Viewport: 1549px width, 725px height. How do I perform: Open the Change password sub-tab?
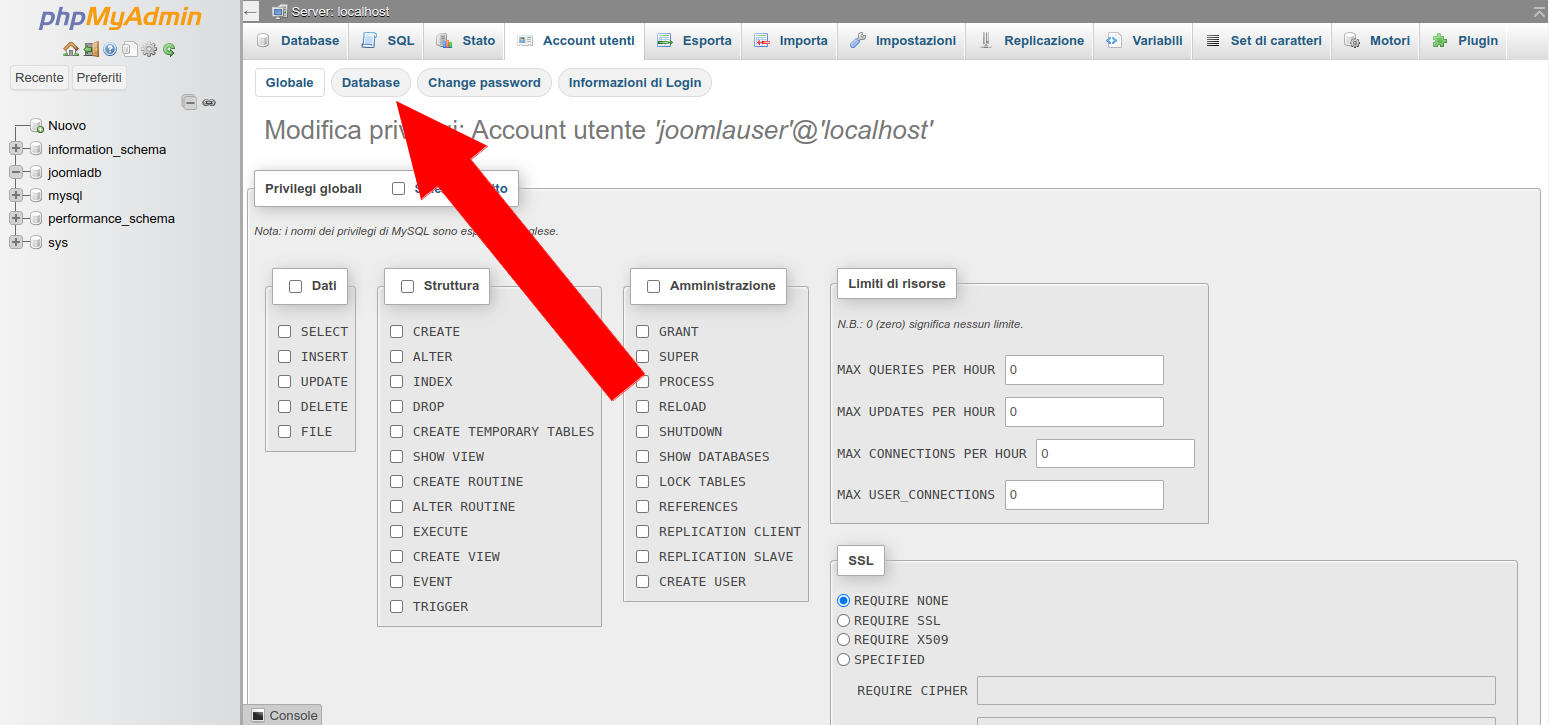(x=484, y=83)
